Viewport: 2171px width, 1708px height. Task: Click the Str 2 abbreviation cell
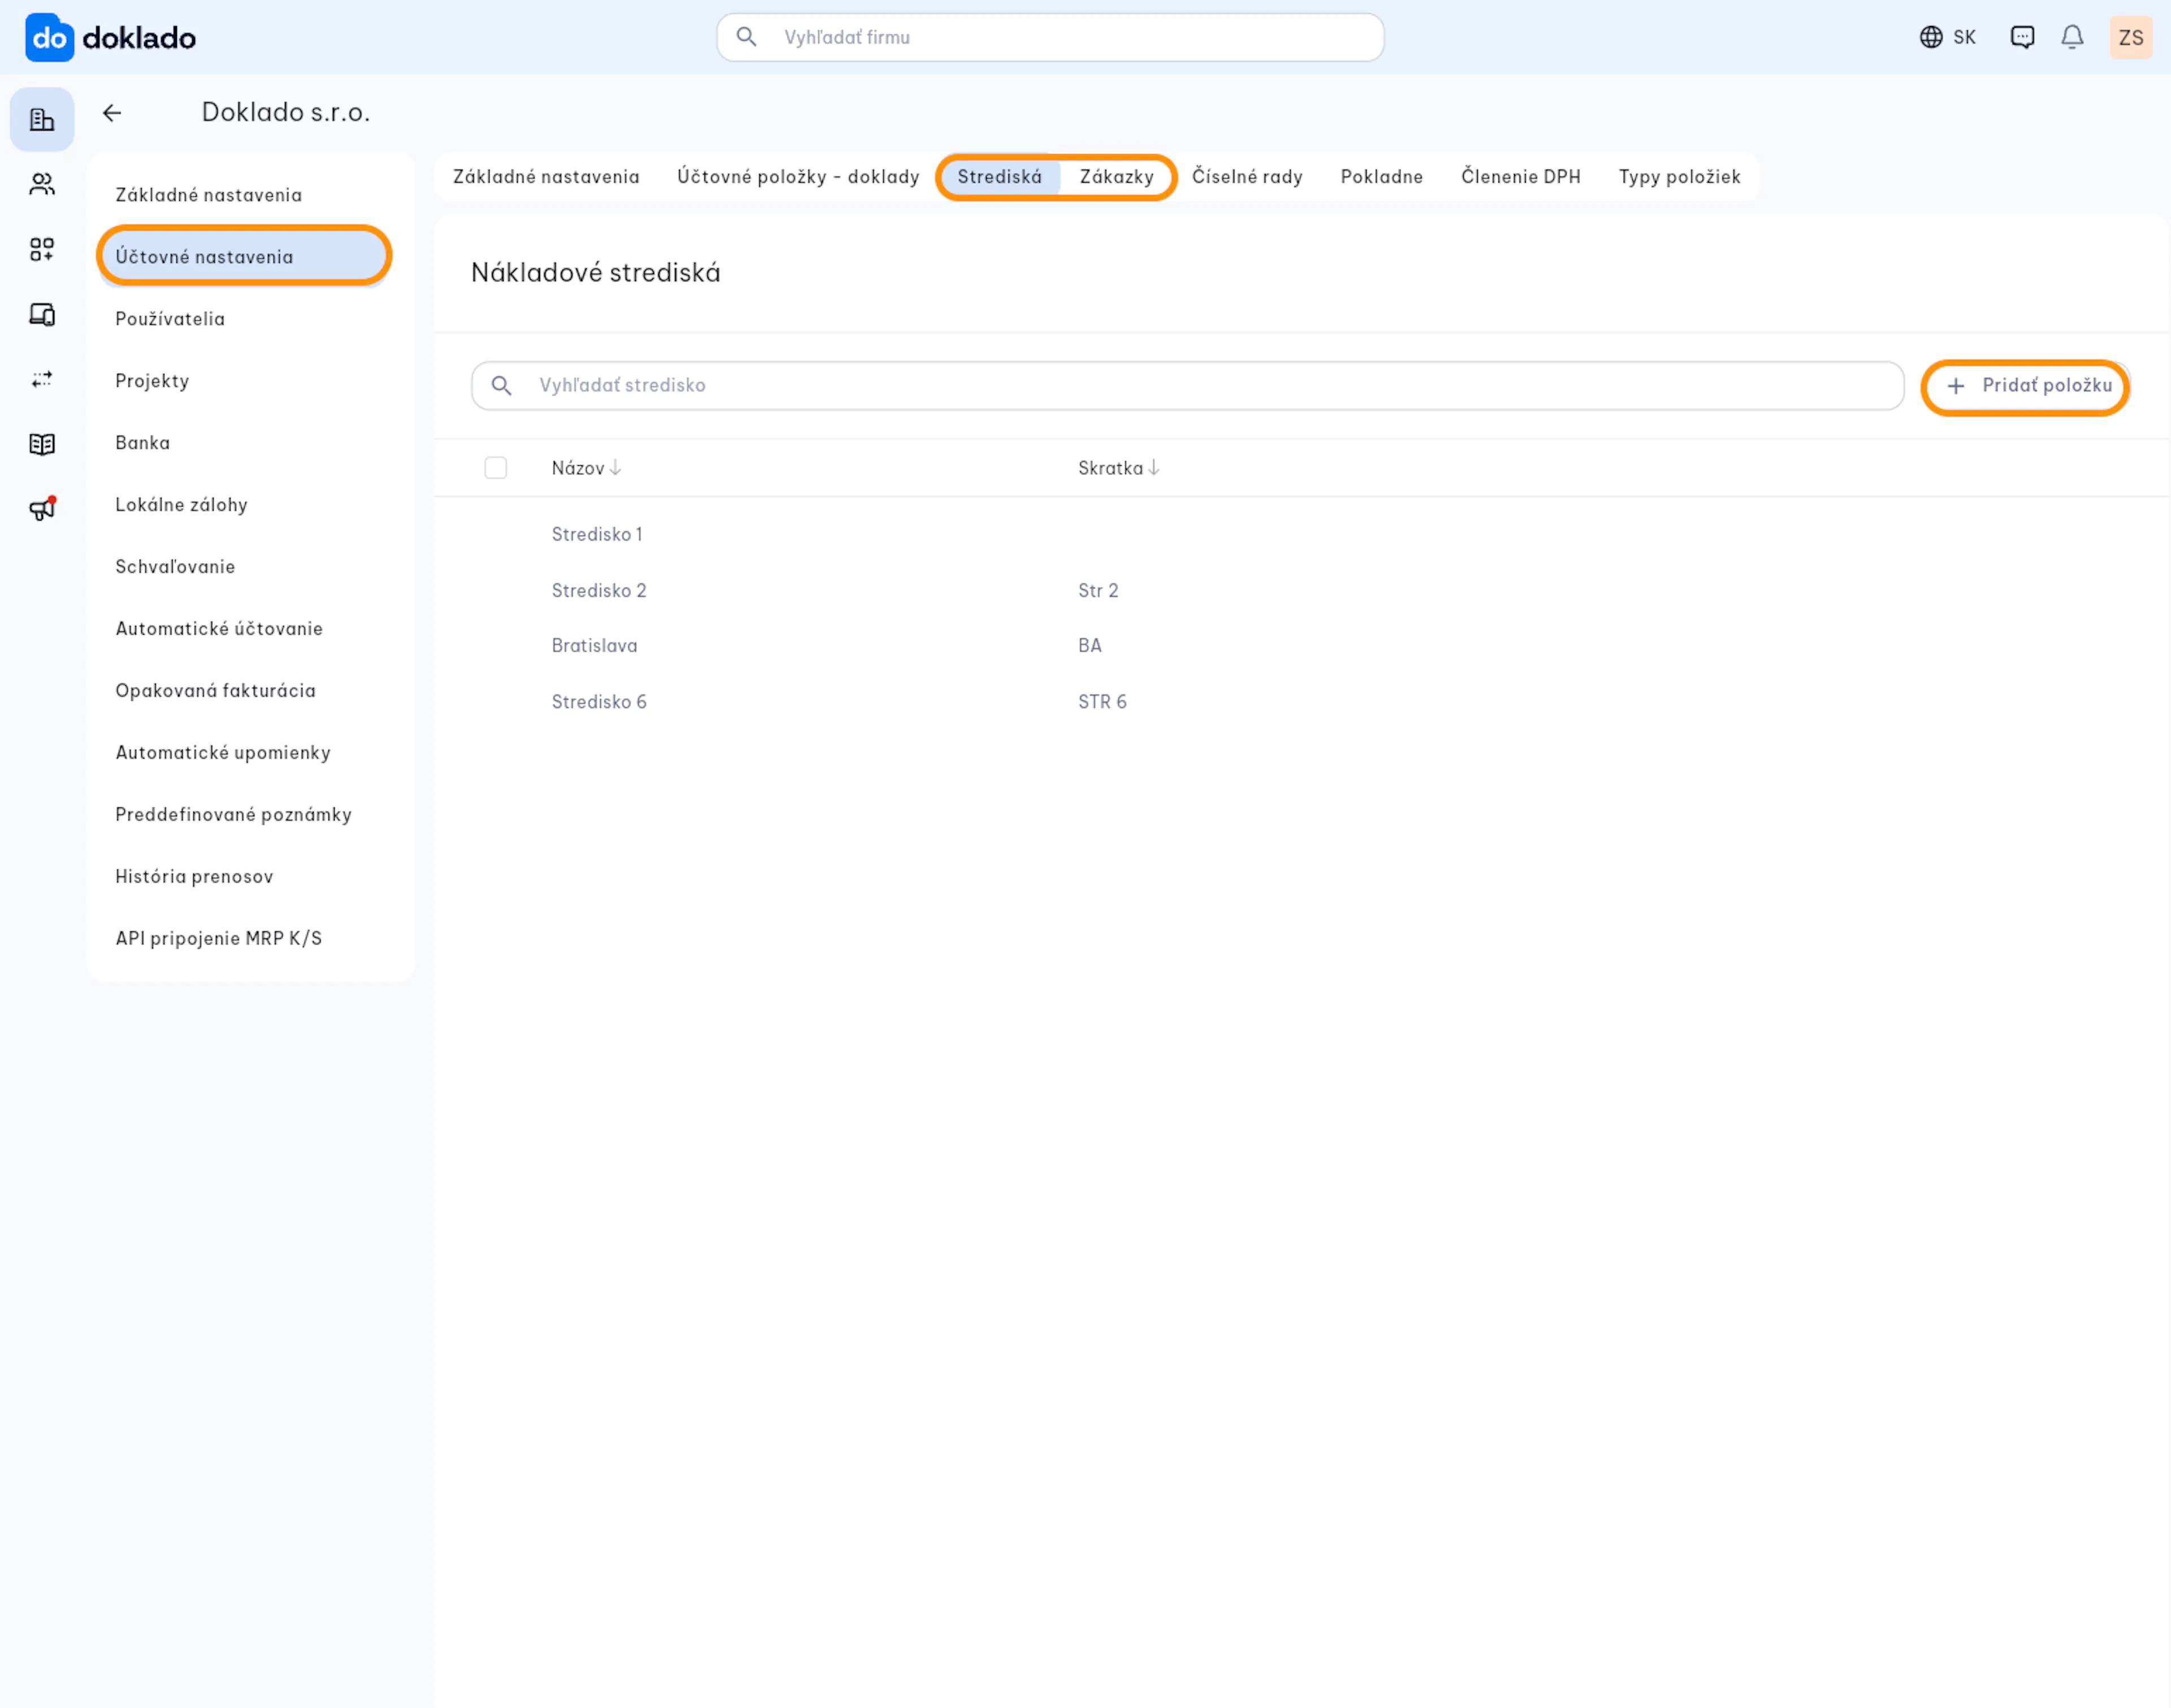click(x=1098, y=591)
